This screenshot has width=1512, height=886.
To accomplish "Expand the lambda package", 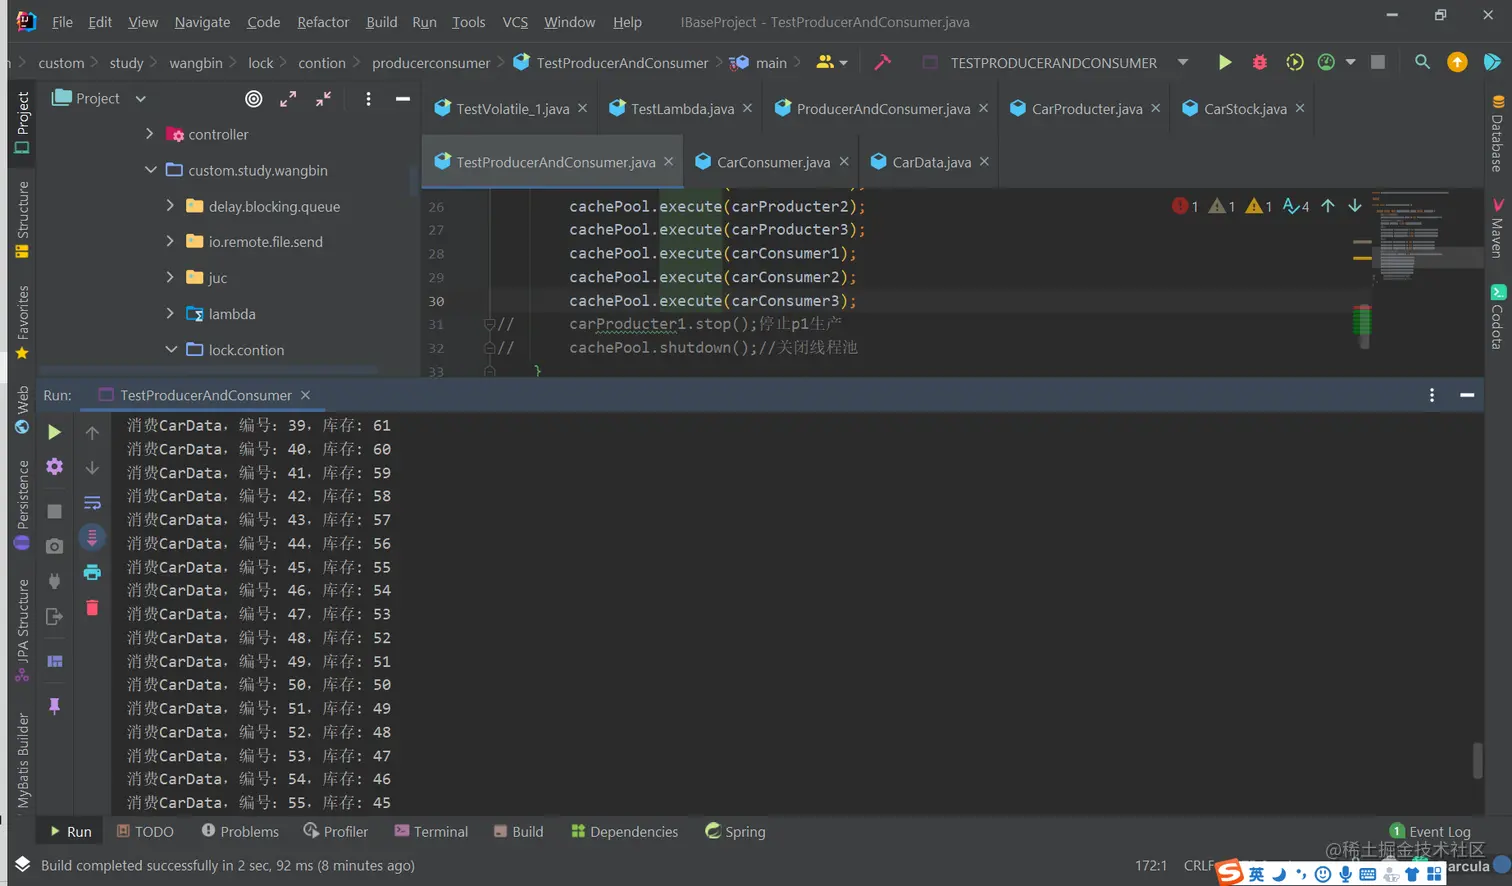I will (170, 313).
